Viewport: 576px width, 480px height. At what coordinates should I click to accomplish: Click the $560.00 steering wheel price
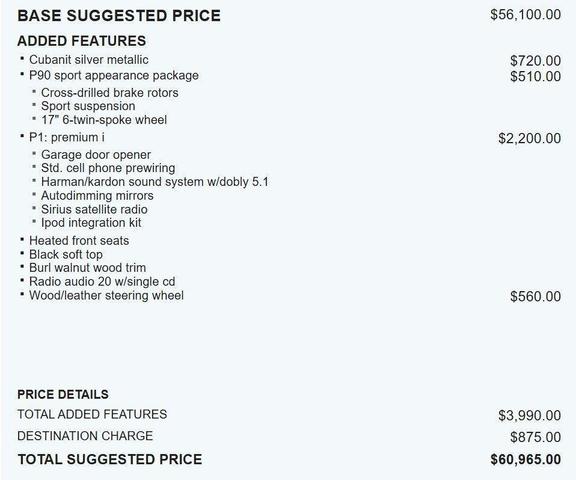pyautogui.click(x=535, y=297)
